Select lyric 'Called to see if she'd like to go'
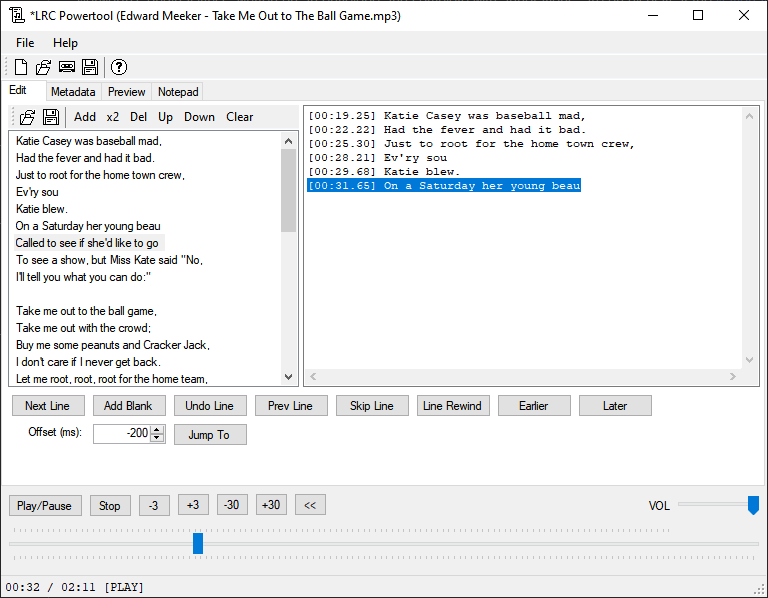The image size is (768, 598). (x=87, y=243)
